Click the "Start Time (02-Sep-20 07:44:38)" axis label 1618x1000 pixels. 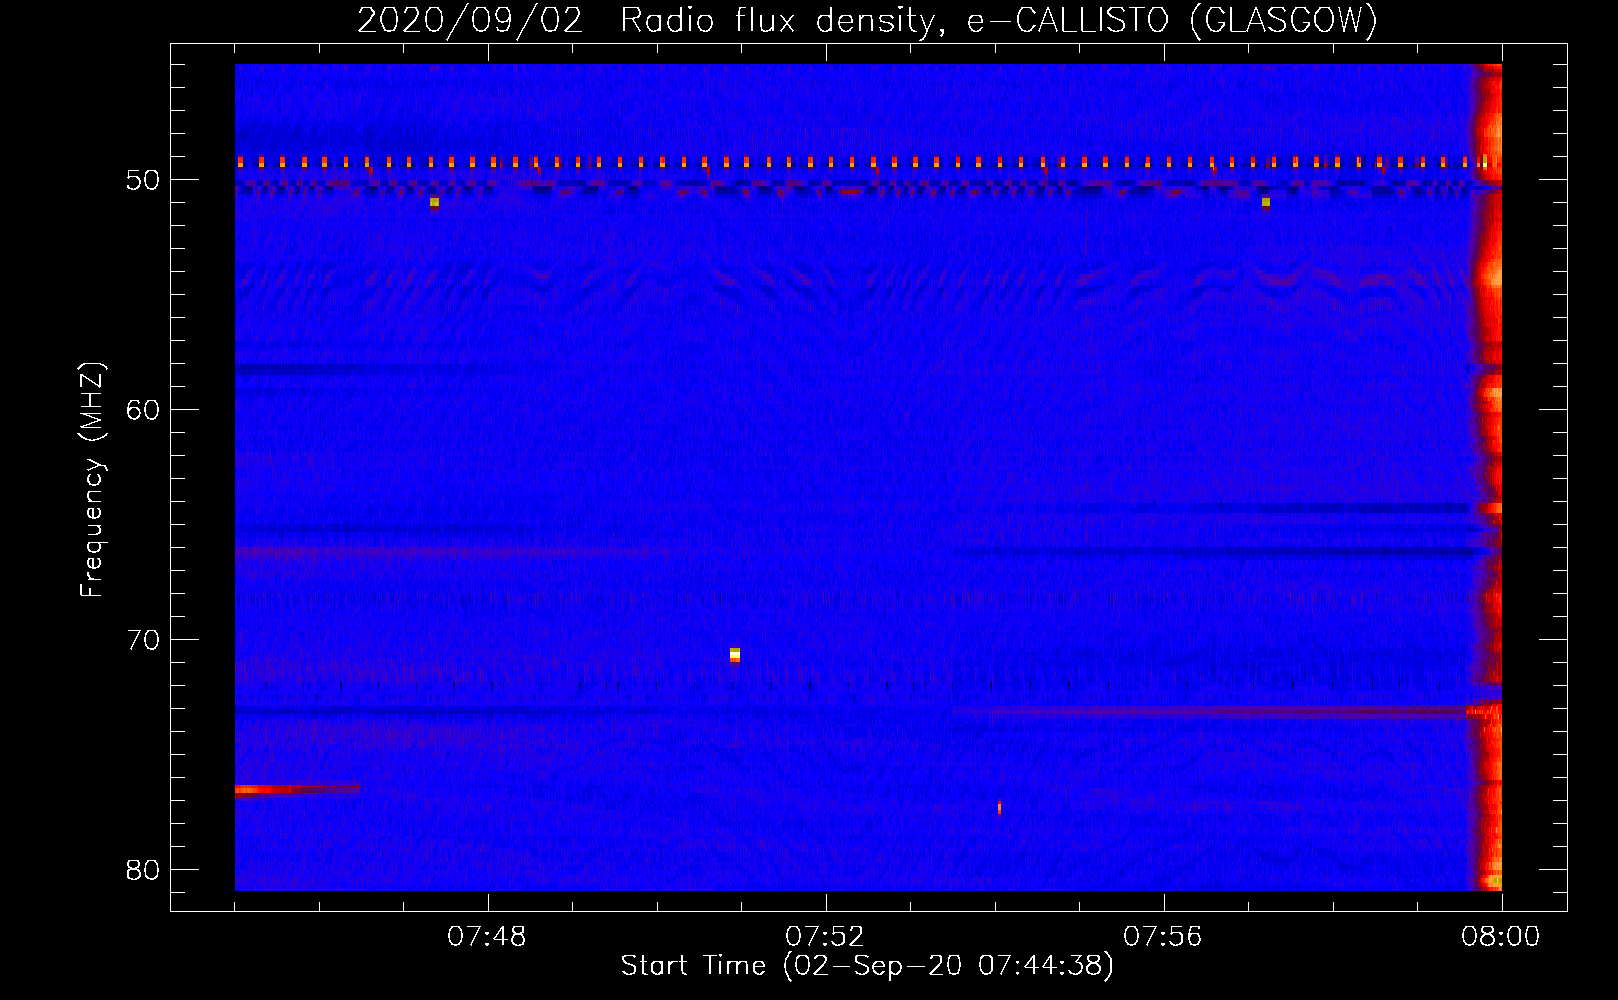(x=867, y=966)
